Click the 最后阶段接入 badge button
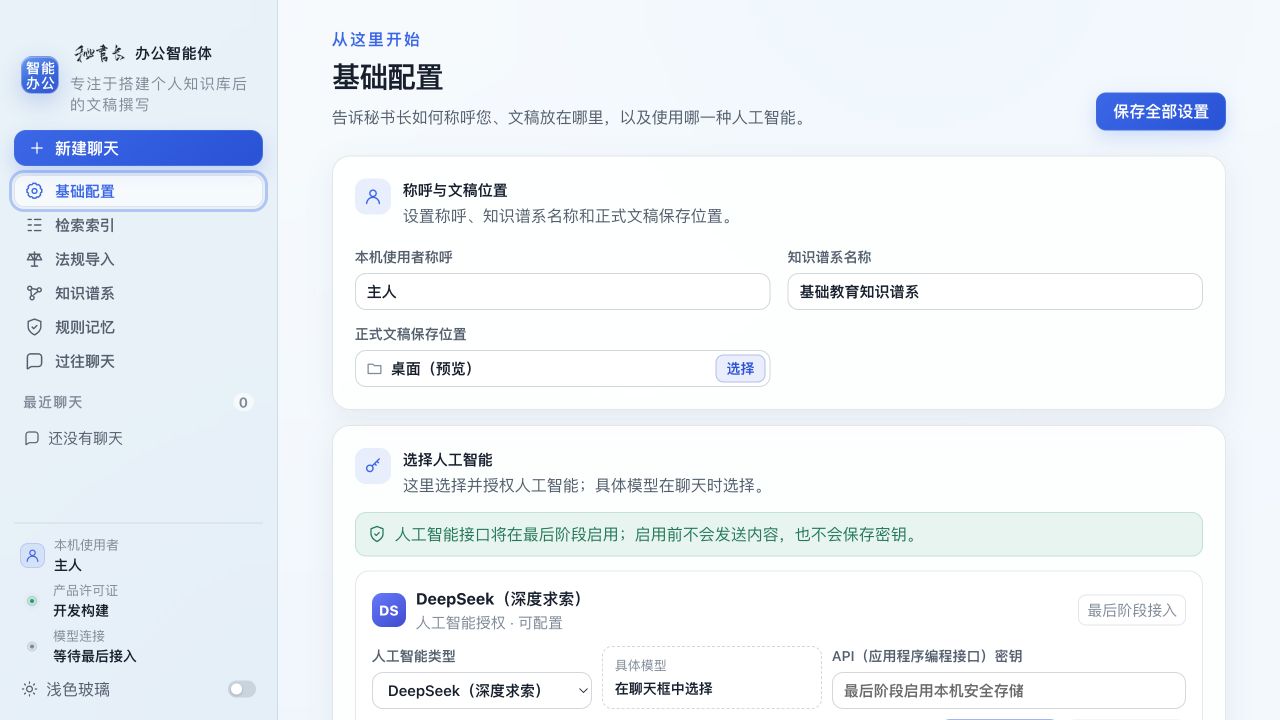Viewport: 1280px width, 720px height. pos(1132,610)
